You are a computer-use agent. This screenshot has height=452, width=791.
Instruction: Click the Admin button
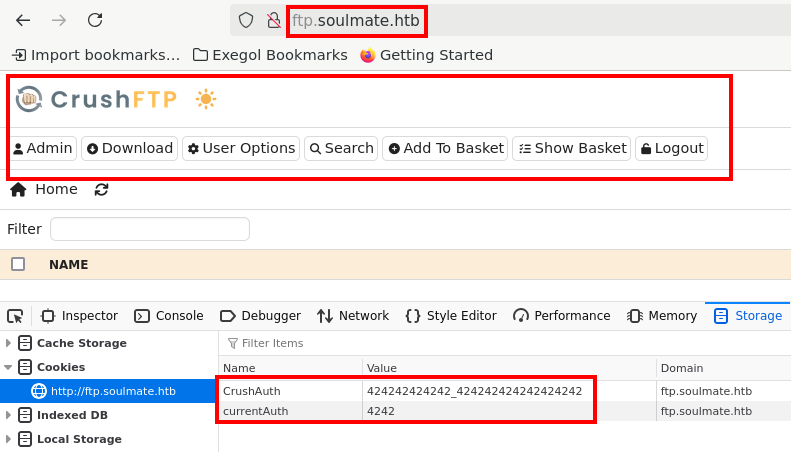point(42,148)
